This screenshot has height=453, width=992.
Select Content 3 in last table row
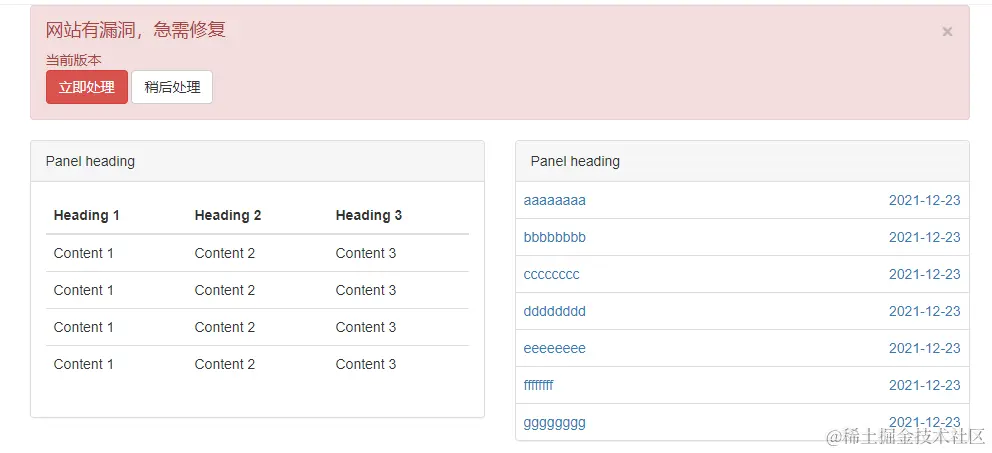366,364
